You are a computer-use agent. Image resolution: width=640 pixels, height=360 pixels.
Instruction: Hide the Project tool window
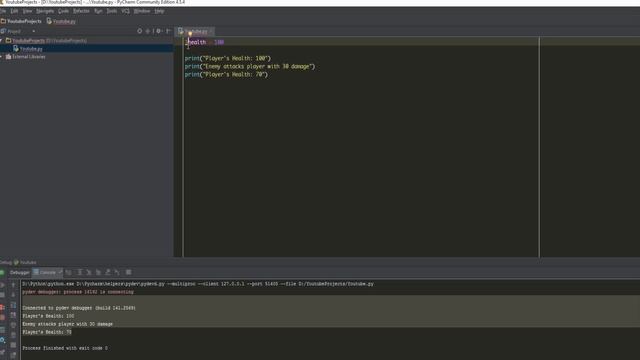point(168,31)
